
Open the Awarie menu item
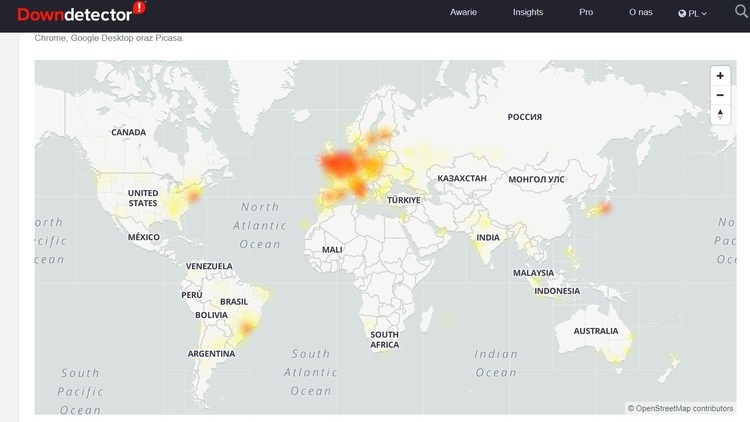point(463,12)
